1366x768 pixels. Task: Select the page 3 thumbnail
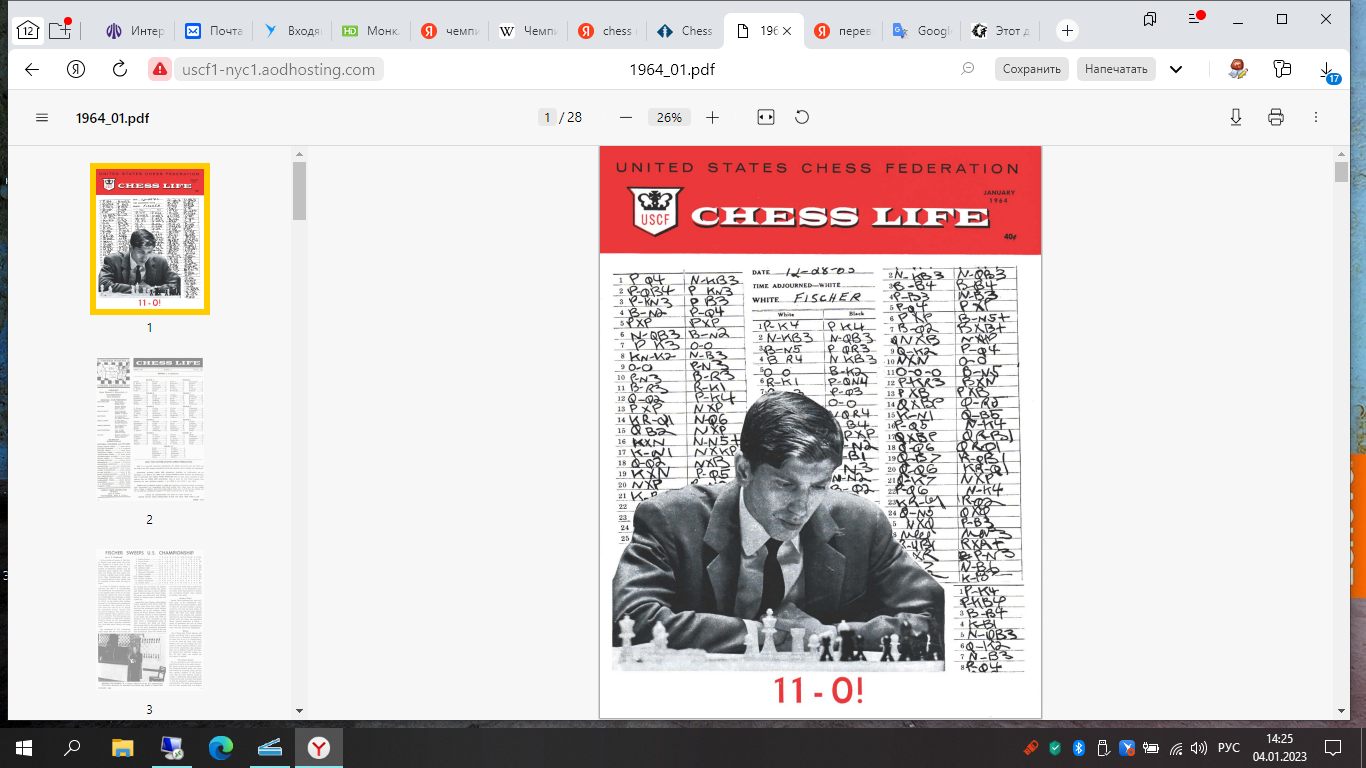pos(150,619)
